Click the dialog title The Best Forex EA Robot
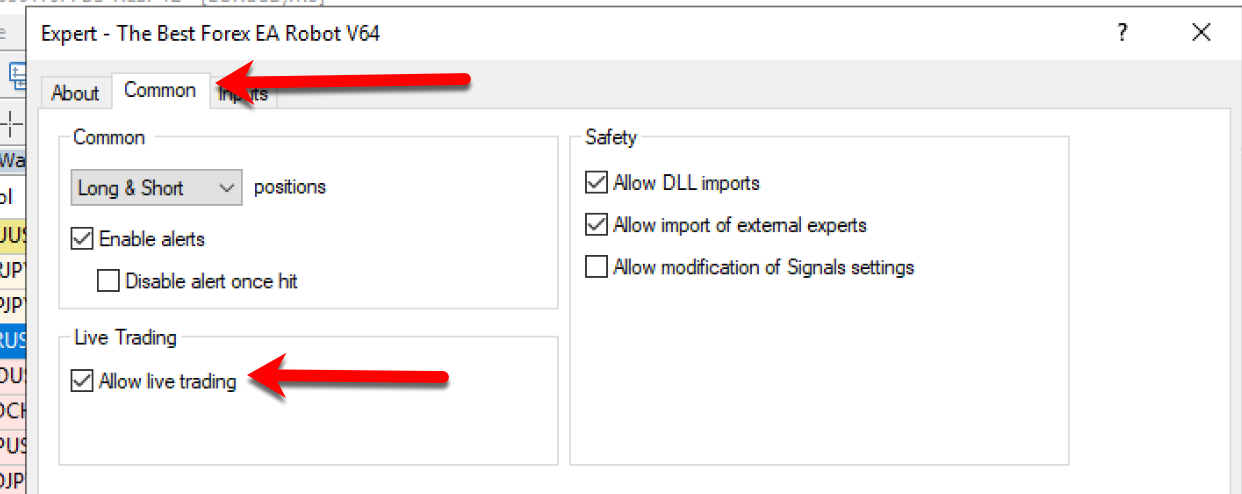This screenshot has height=494, width=1242. tap(248, 33)
